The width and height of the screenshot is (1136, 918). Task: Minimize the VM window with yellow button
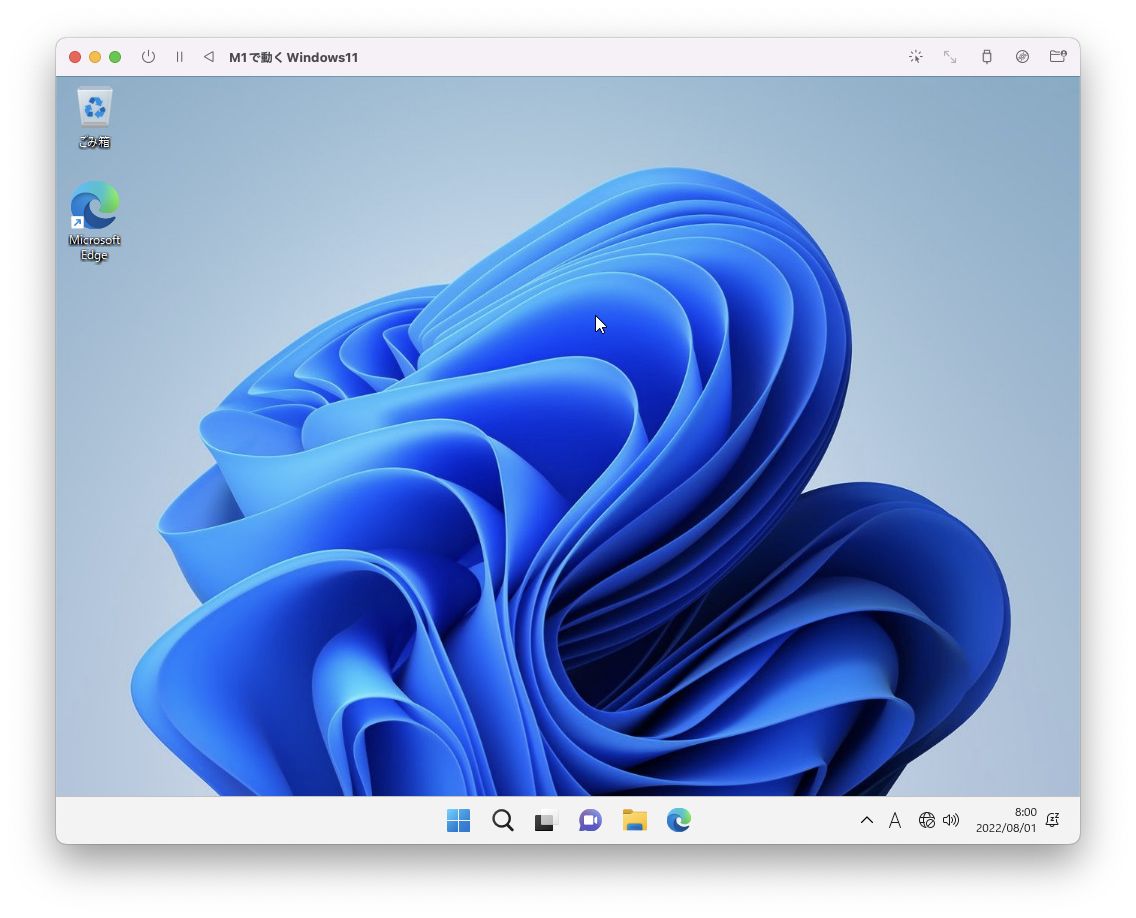point(95,57)
